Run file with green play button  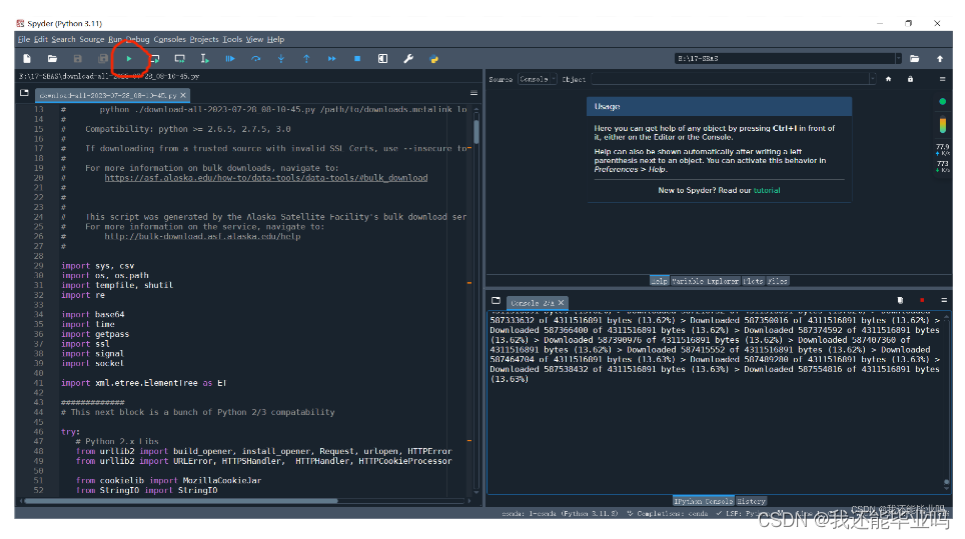(129, 58)
